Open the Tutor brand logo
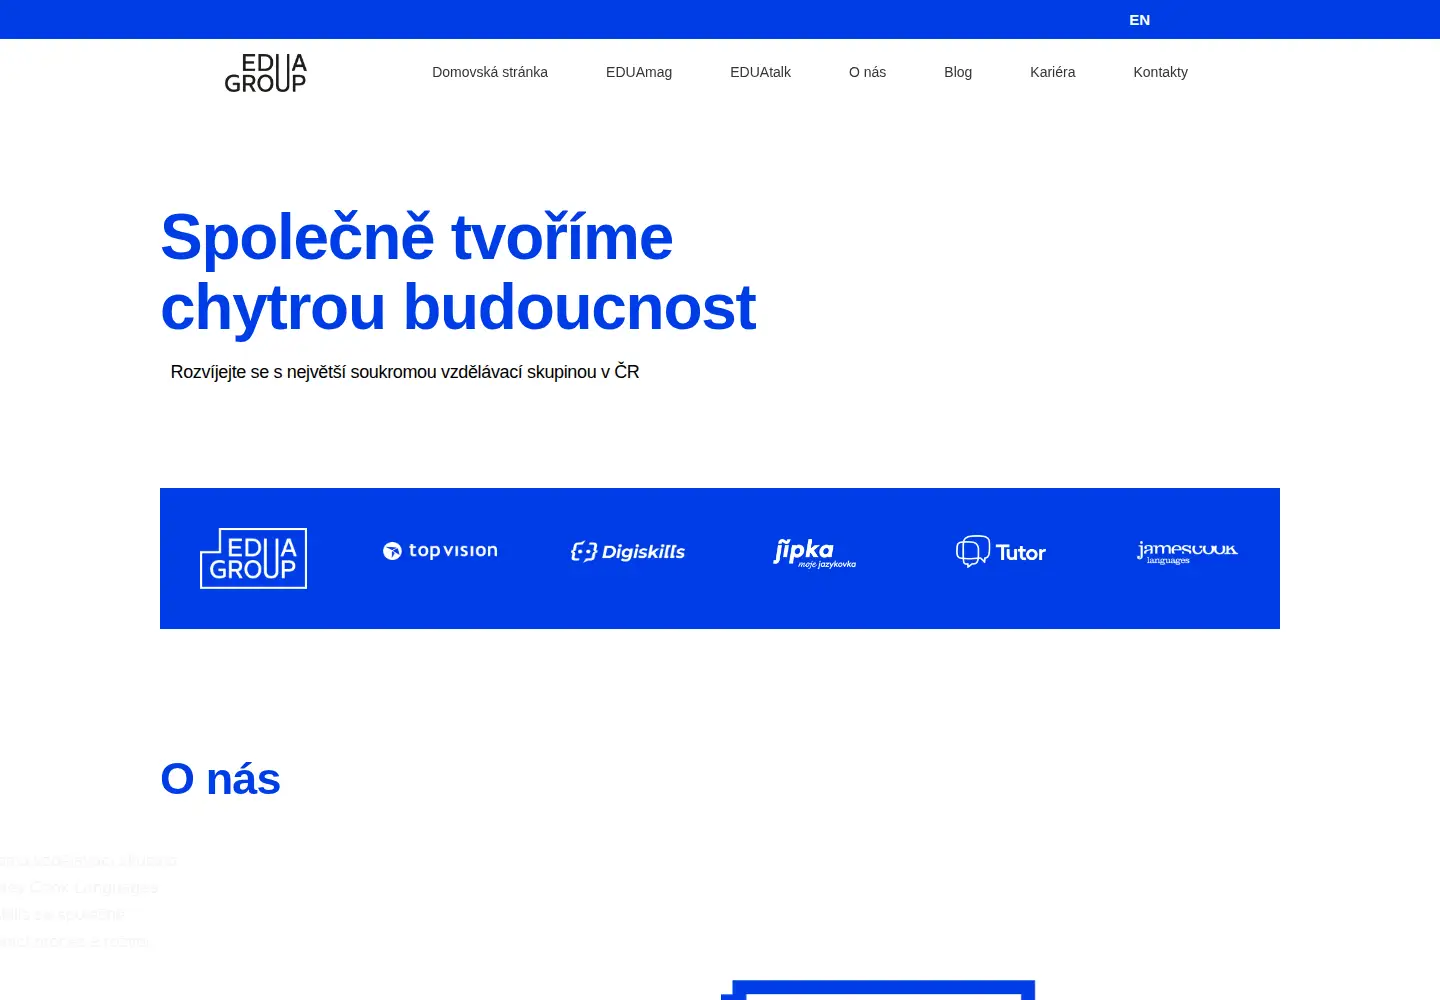The height and width of the screenshot is (1000, 1440). (x=1001, y=552)
